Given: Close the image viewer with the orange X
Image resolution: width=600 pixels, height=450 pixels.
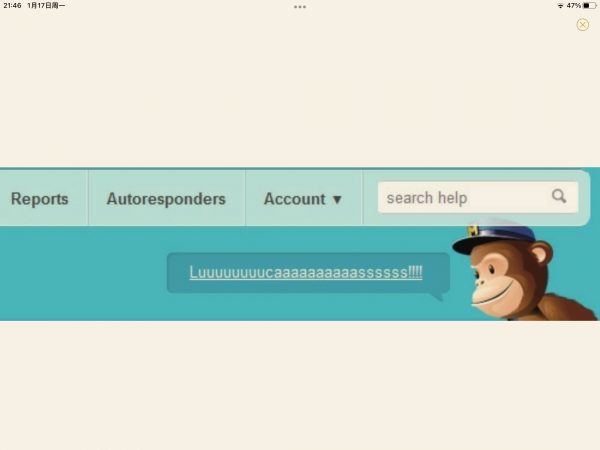Looking at the screenshot, I should 582,25.
